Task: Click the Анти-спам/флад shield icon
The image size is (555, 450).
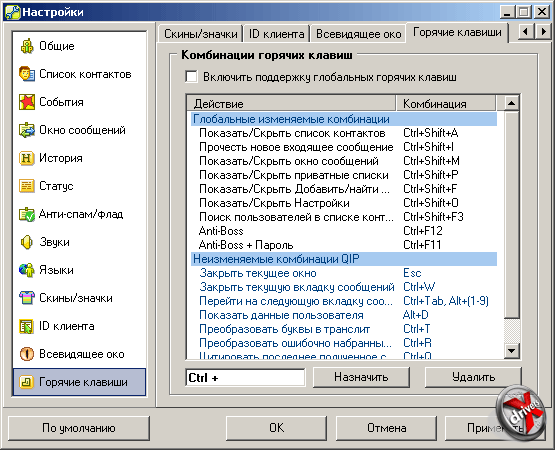Action: pyautogui.click(x=27, y=214)
